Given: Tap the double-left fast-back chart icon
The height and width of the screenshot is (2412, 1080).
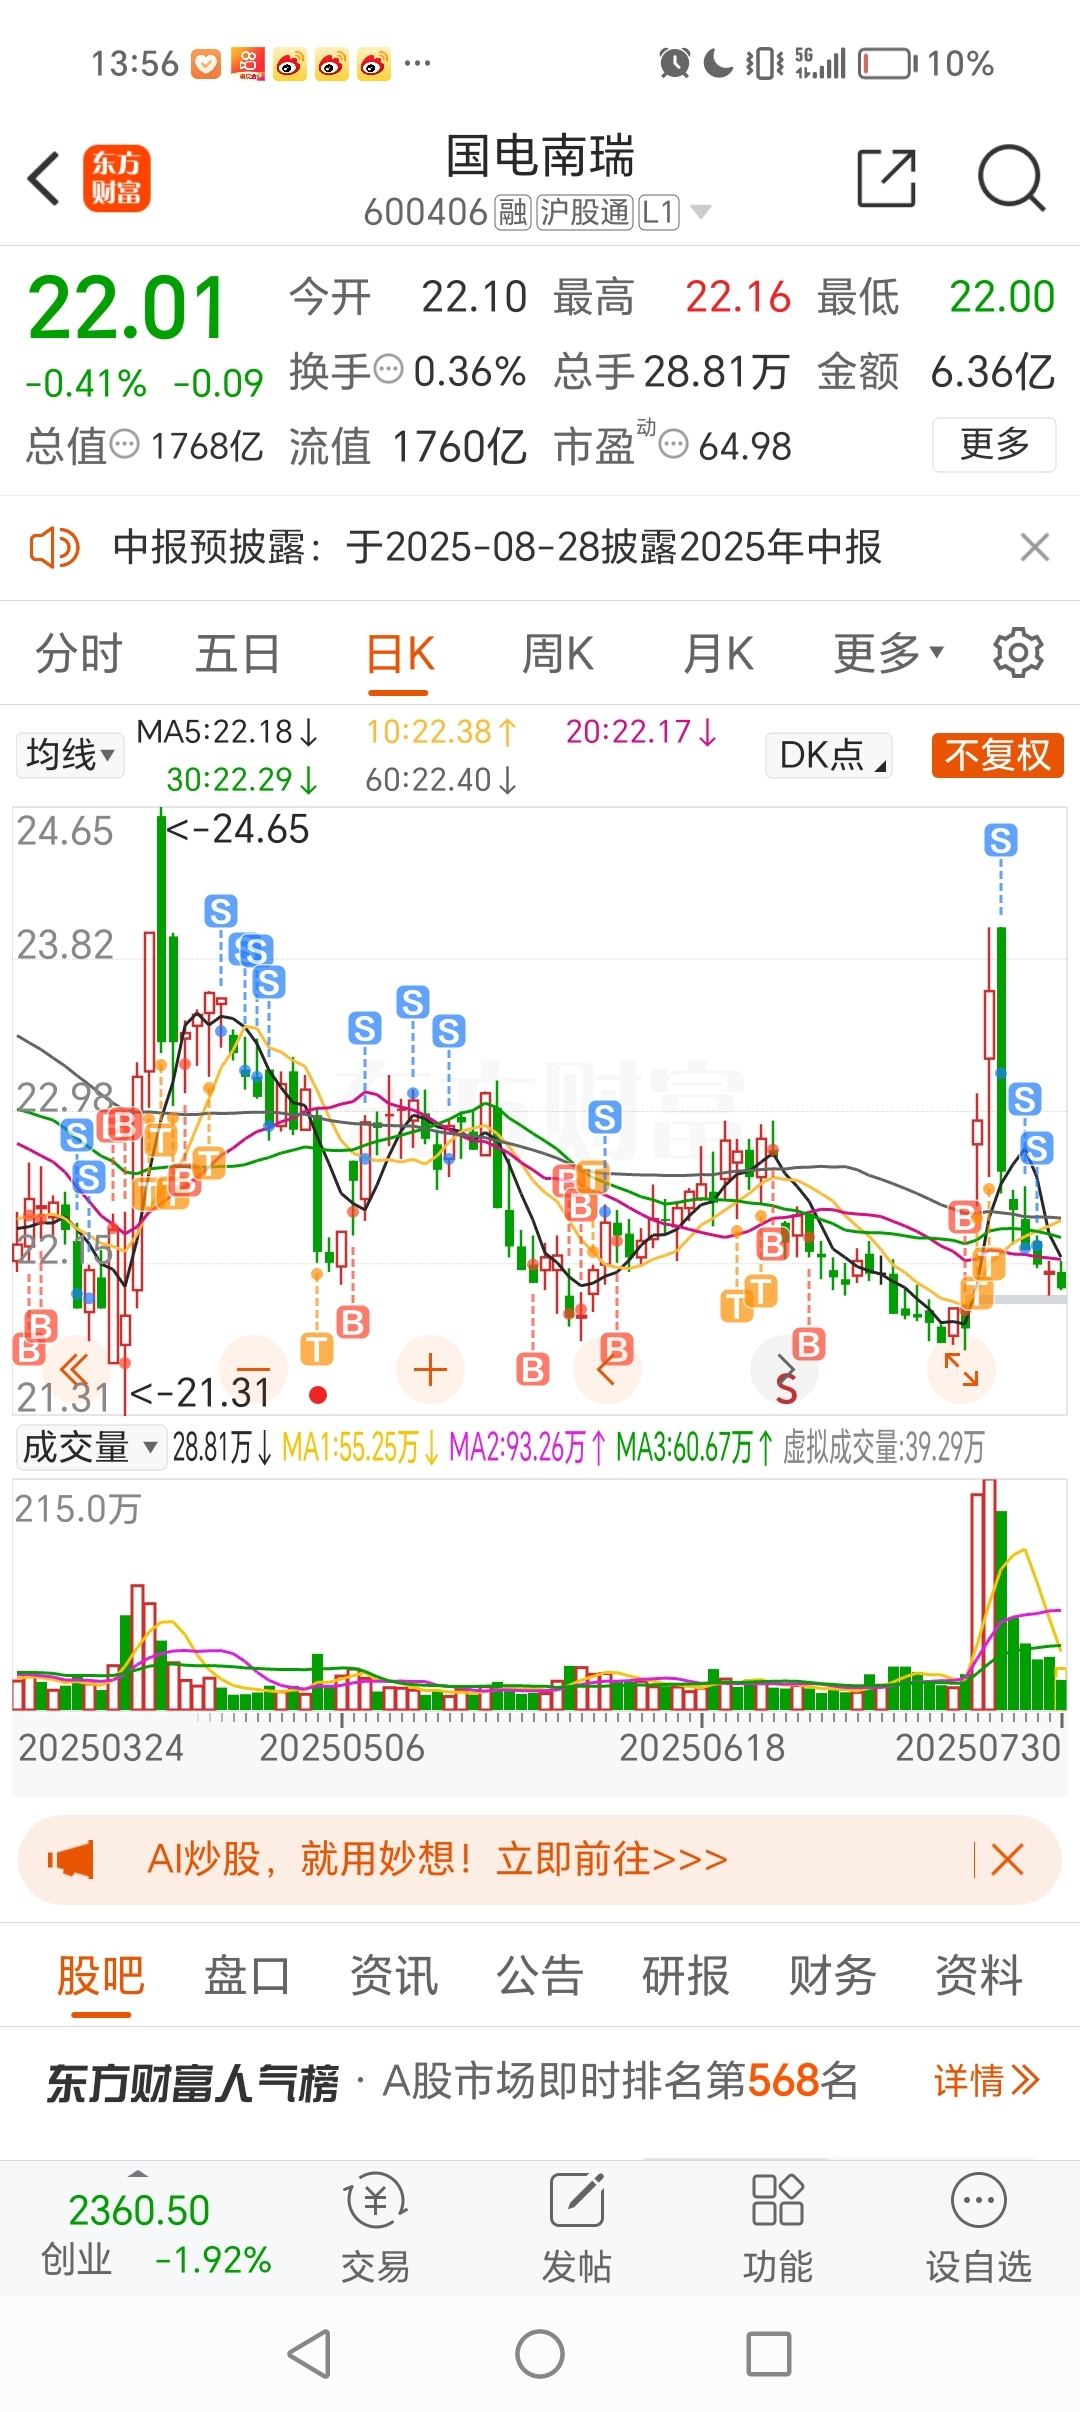Looking at the screenshot, I should (x=75, y=1370).
